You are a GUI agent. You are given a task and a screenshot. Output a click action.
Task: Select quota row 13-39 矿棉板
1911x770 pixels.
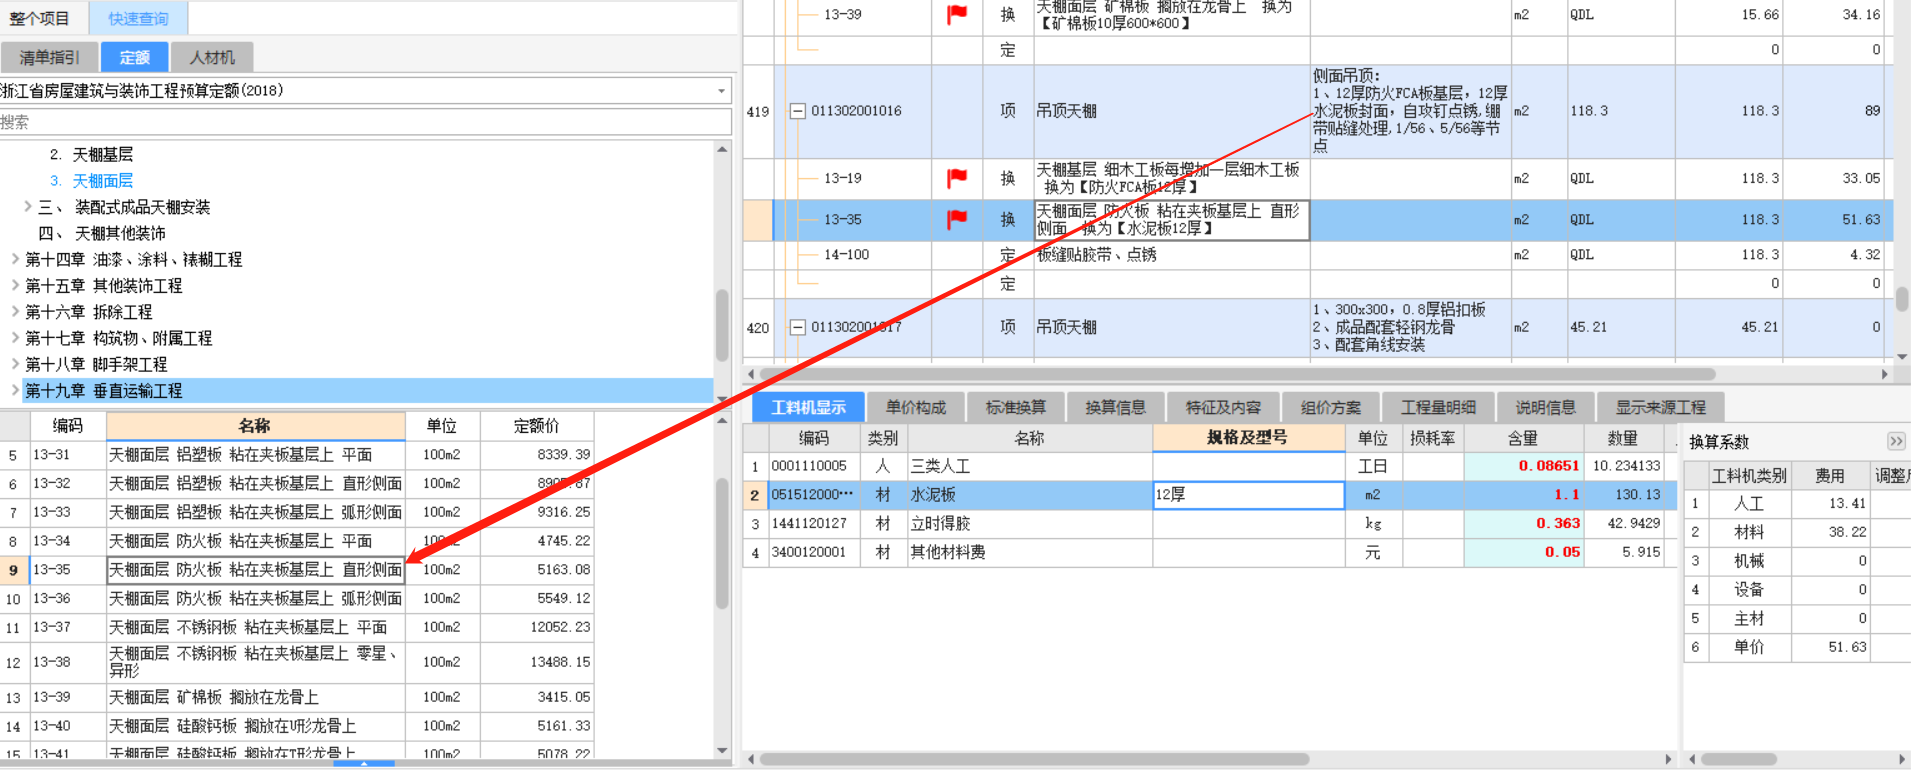coord(297,697)
